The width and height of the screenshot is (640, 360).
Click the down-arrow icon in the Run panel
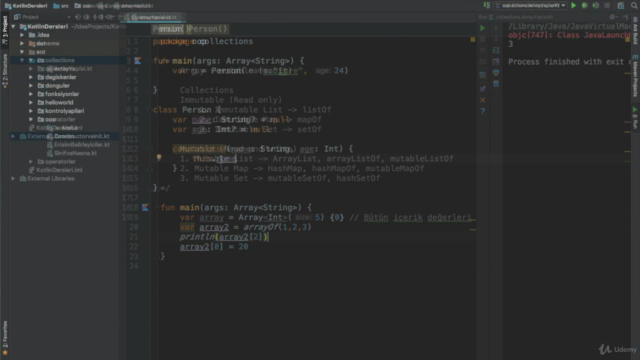(x=496, y=39)
